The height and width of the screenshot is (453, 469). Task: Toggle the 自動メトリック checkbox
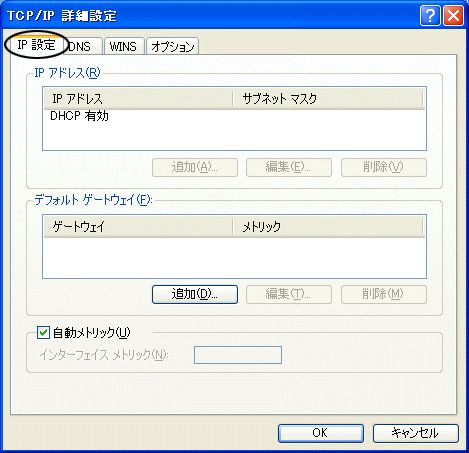43,332
